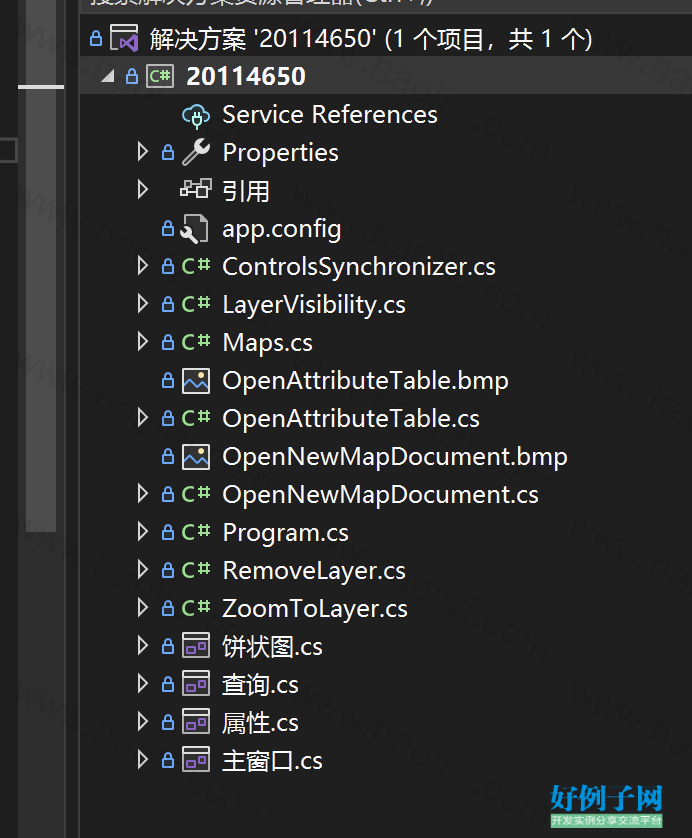The width and height of the screenshot is (692, 838).
Task: Click the lock icon beside Program.cs
Action: pyautogui.click(x=168, y=532)
